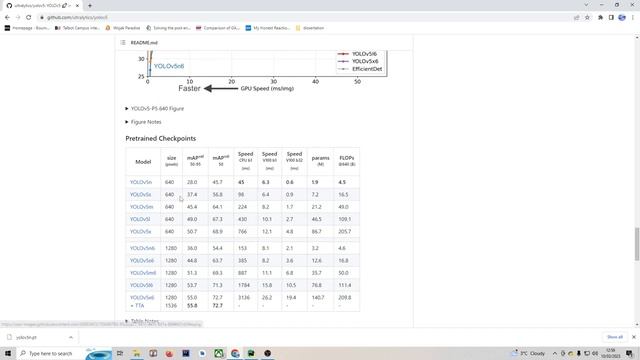Open the Wojak Paradise bookmark
640x360 pixels.
pos(122,28)
